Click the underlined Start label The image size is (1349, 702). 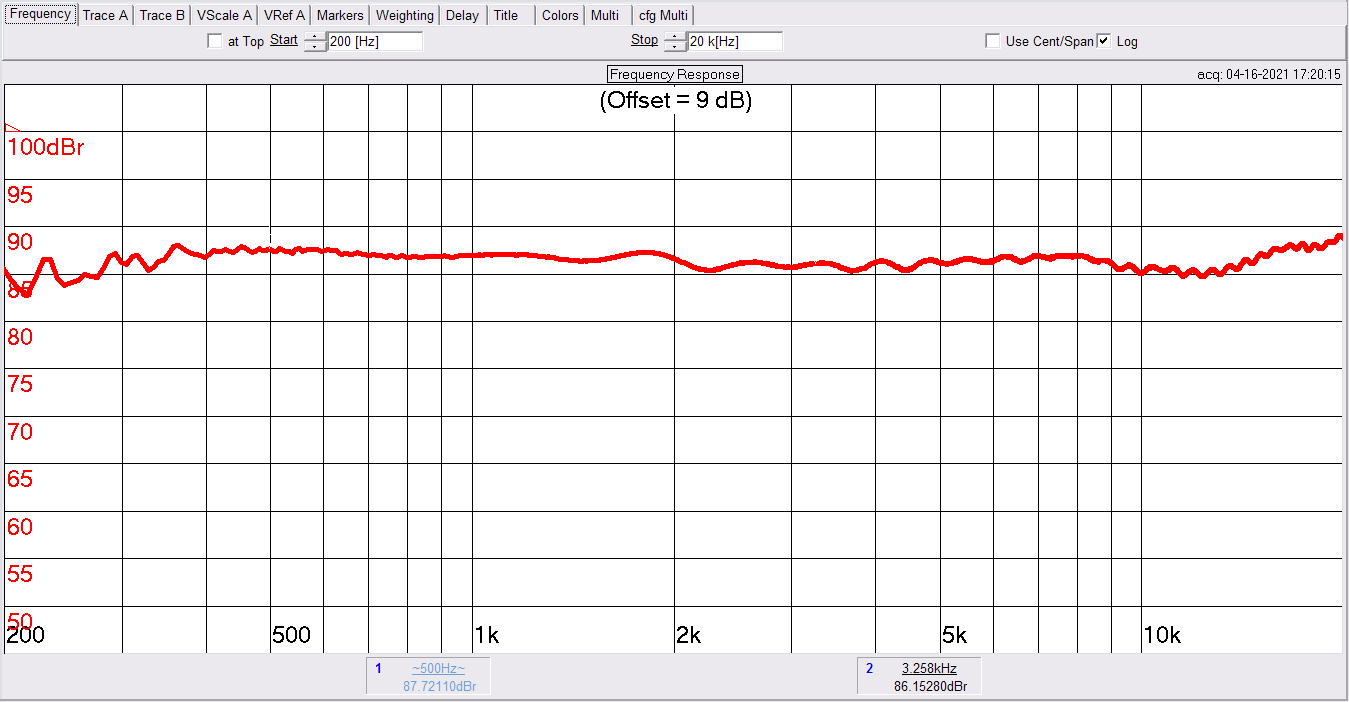(x=284, y=40)
